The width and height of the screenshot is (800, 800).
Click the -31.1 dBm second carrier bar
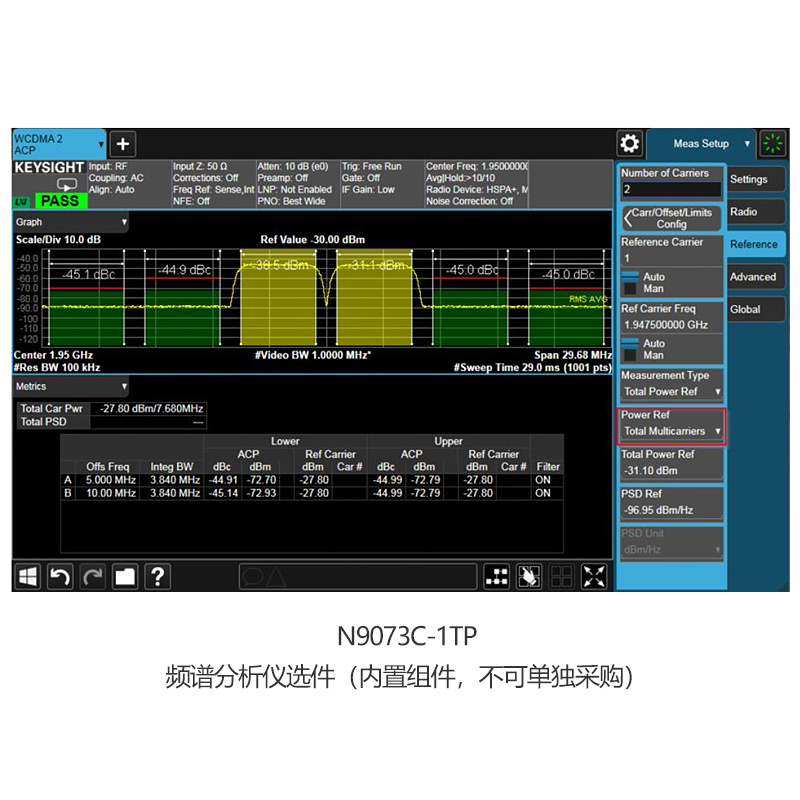374,297
